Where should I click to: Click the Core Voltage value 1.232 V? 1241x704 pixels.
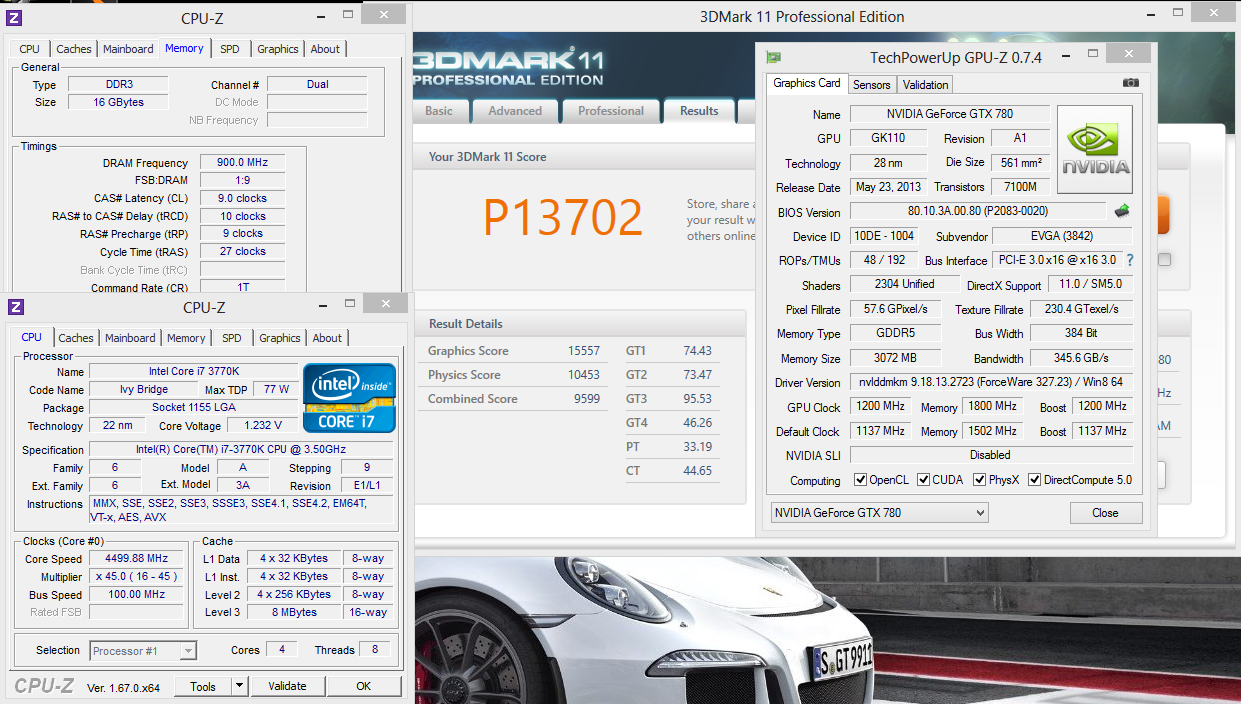click(x=263, y=425)
